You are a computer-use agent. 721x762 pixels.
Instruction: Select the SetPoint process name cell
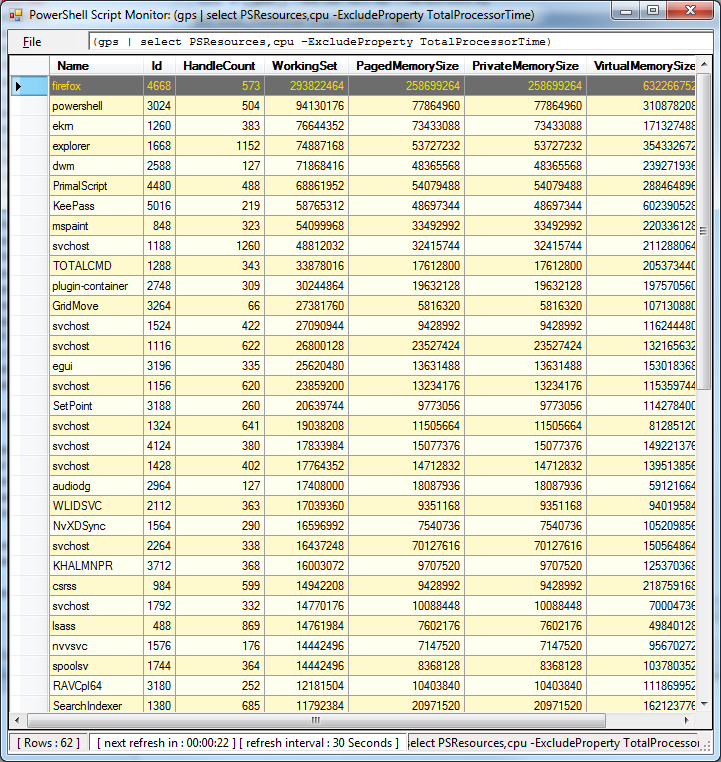coord(96,406)
